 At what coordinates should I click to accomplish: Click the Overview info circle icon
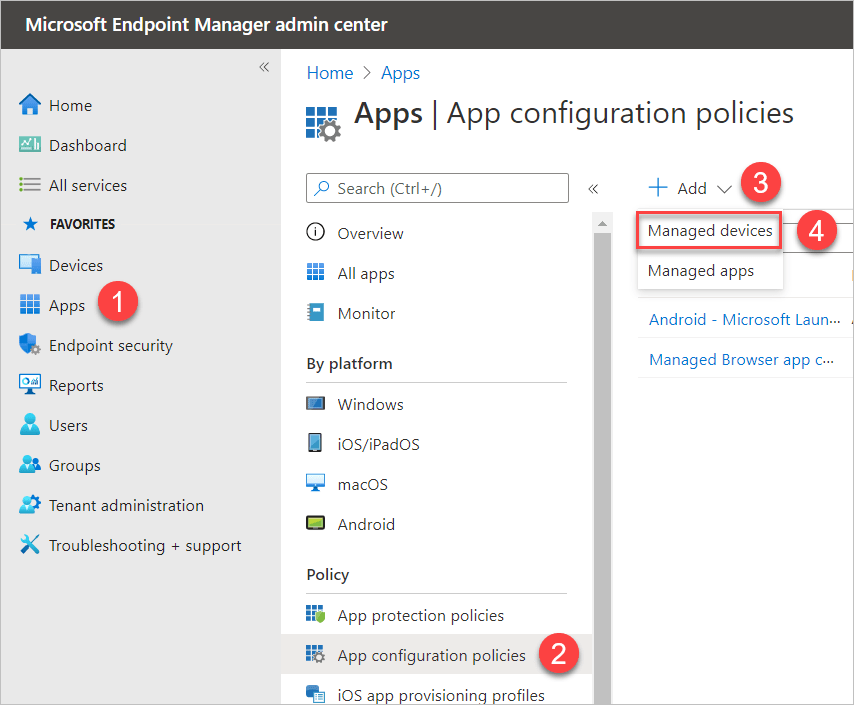315,232
